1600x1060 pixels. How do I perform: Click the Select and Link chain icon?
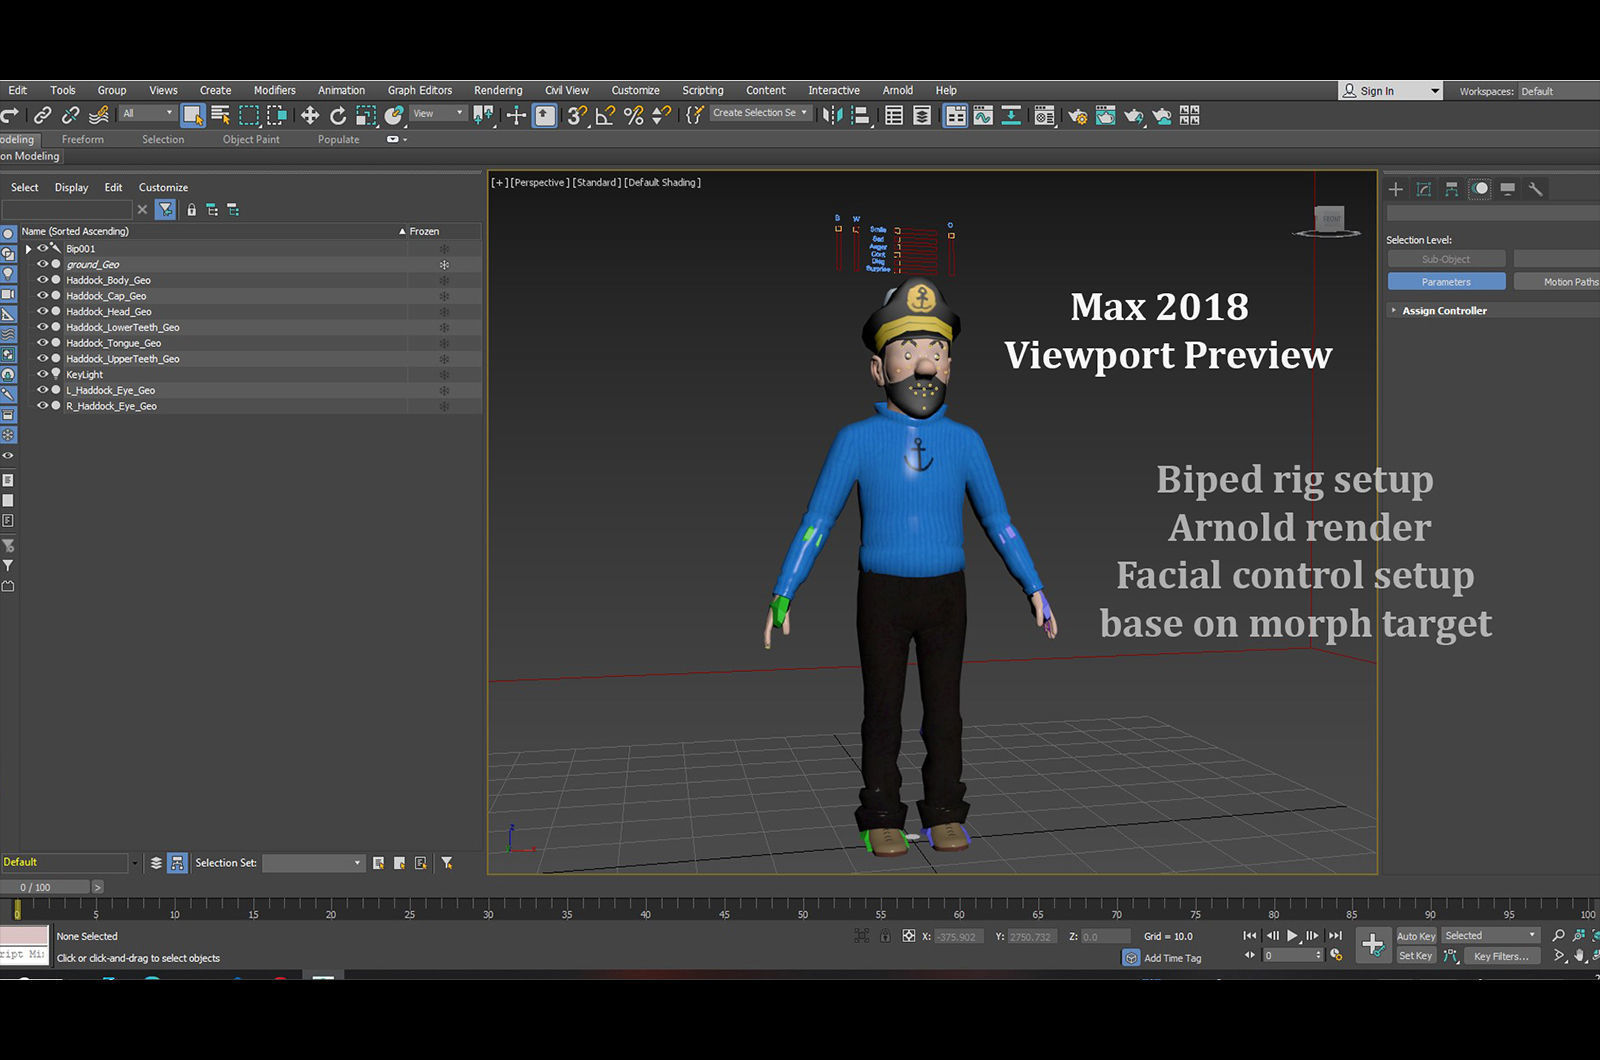[42, 116]
